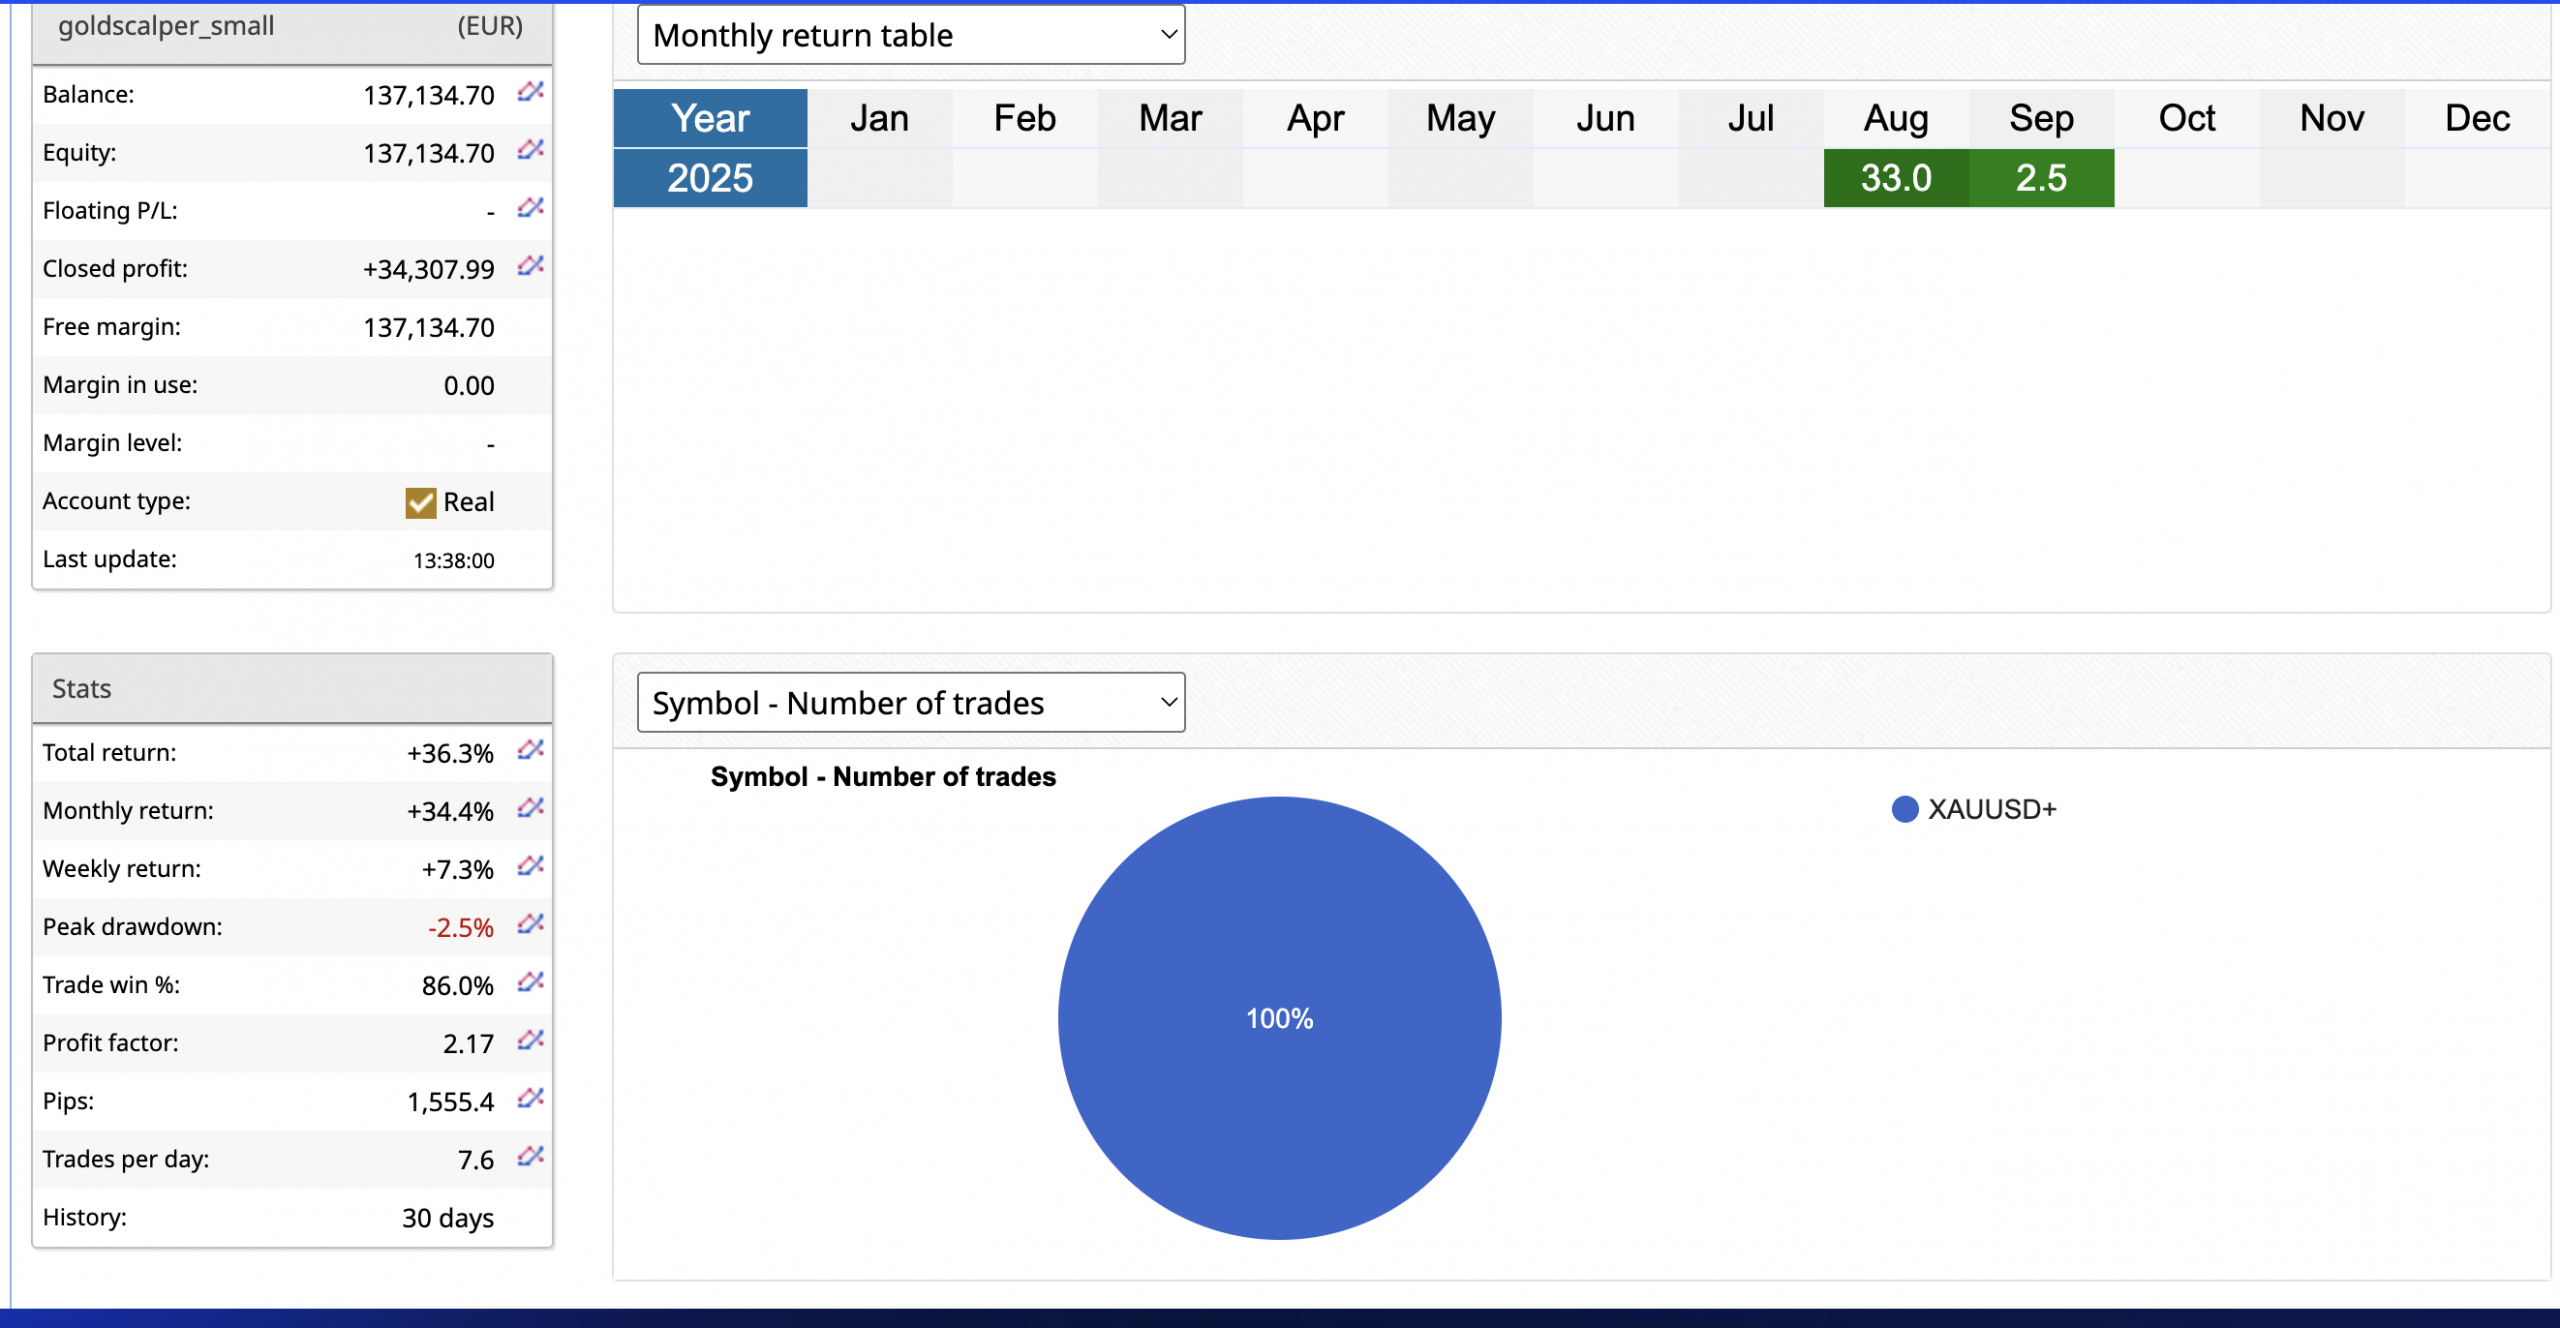The height and width of the screenshot is (1328, 2560).
Task: Click the Stats panel header
Action: [x=292, y=688]
